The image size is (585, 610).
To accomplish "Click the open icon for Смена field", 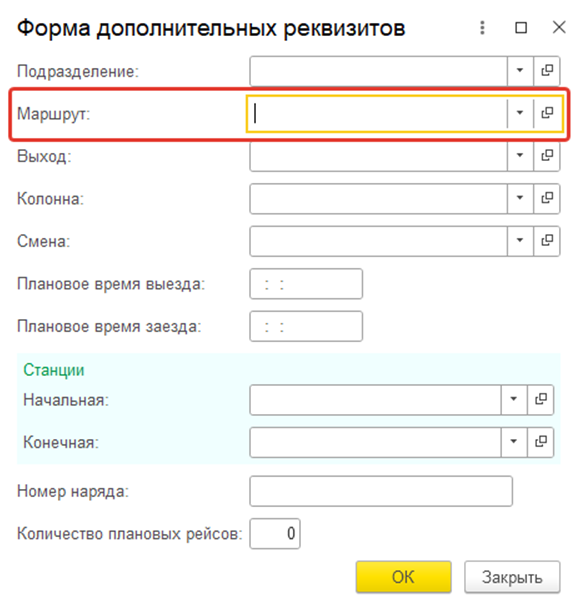I will [x=547, y=240].
